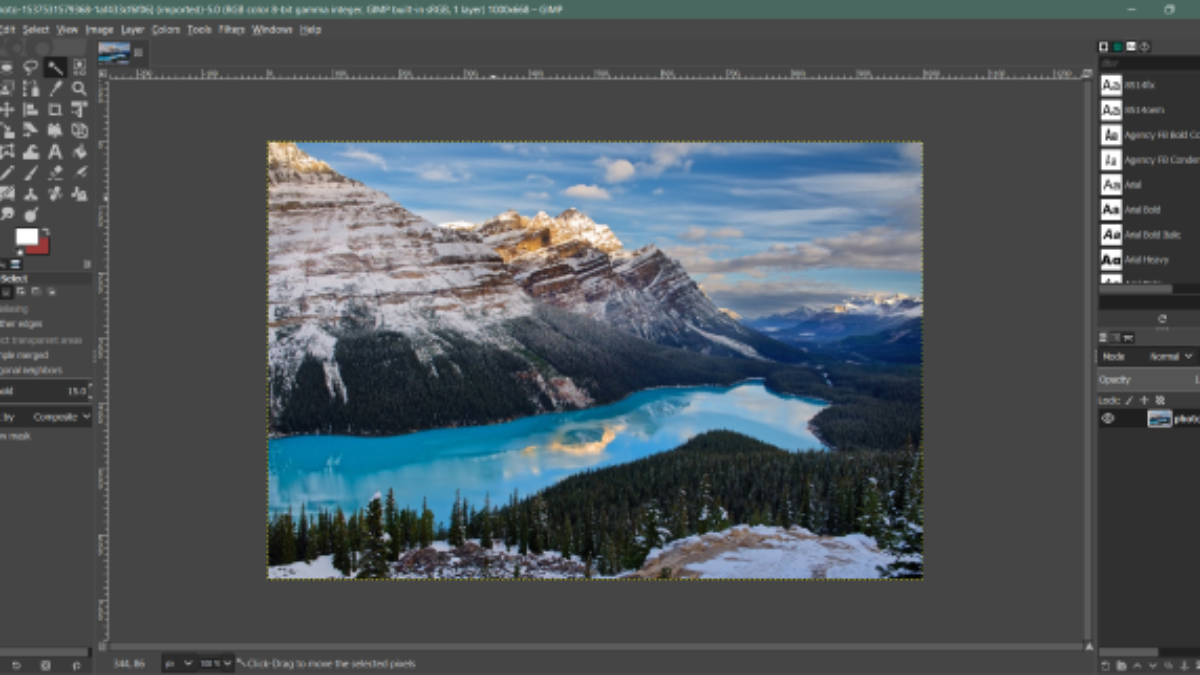This screenshot has width=1200, height=675.
Task: Open the Composite select-by dropdown
Action: tap(60, 417)
